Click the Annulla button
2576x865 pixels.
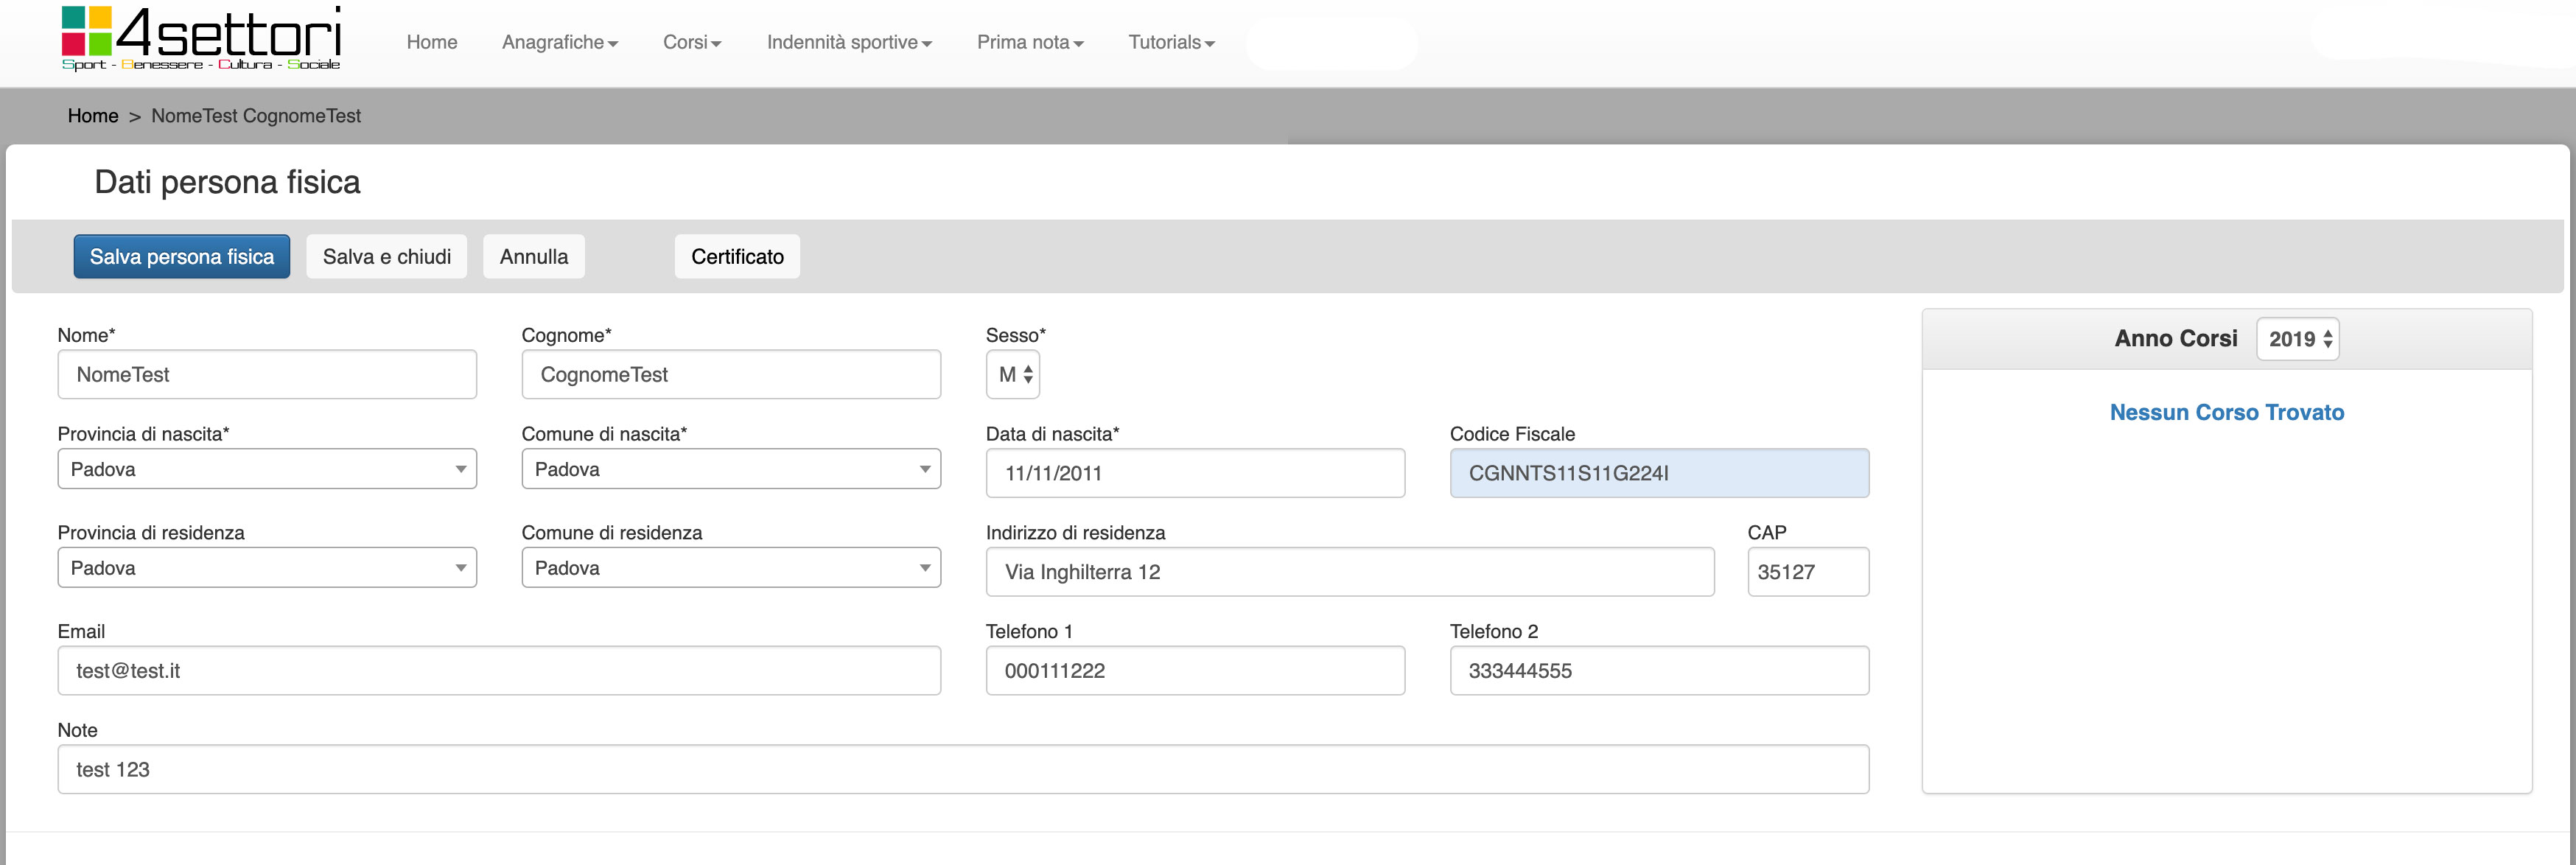coord(533,257)
